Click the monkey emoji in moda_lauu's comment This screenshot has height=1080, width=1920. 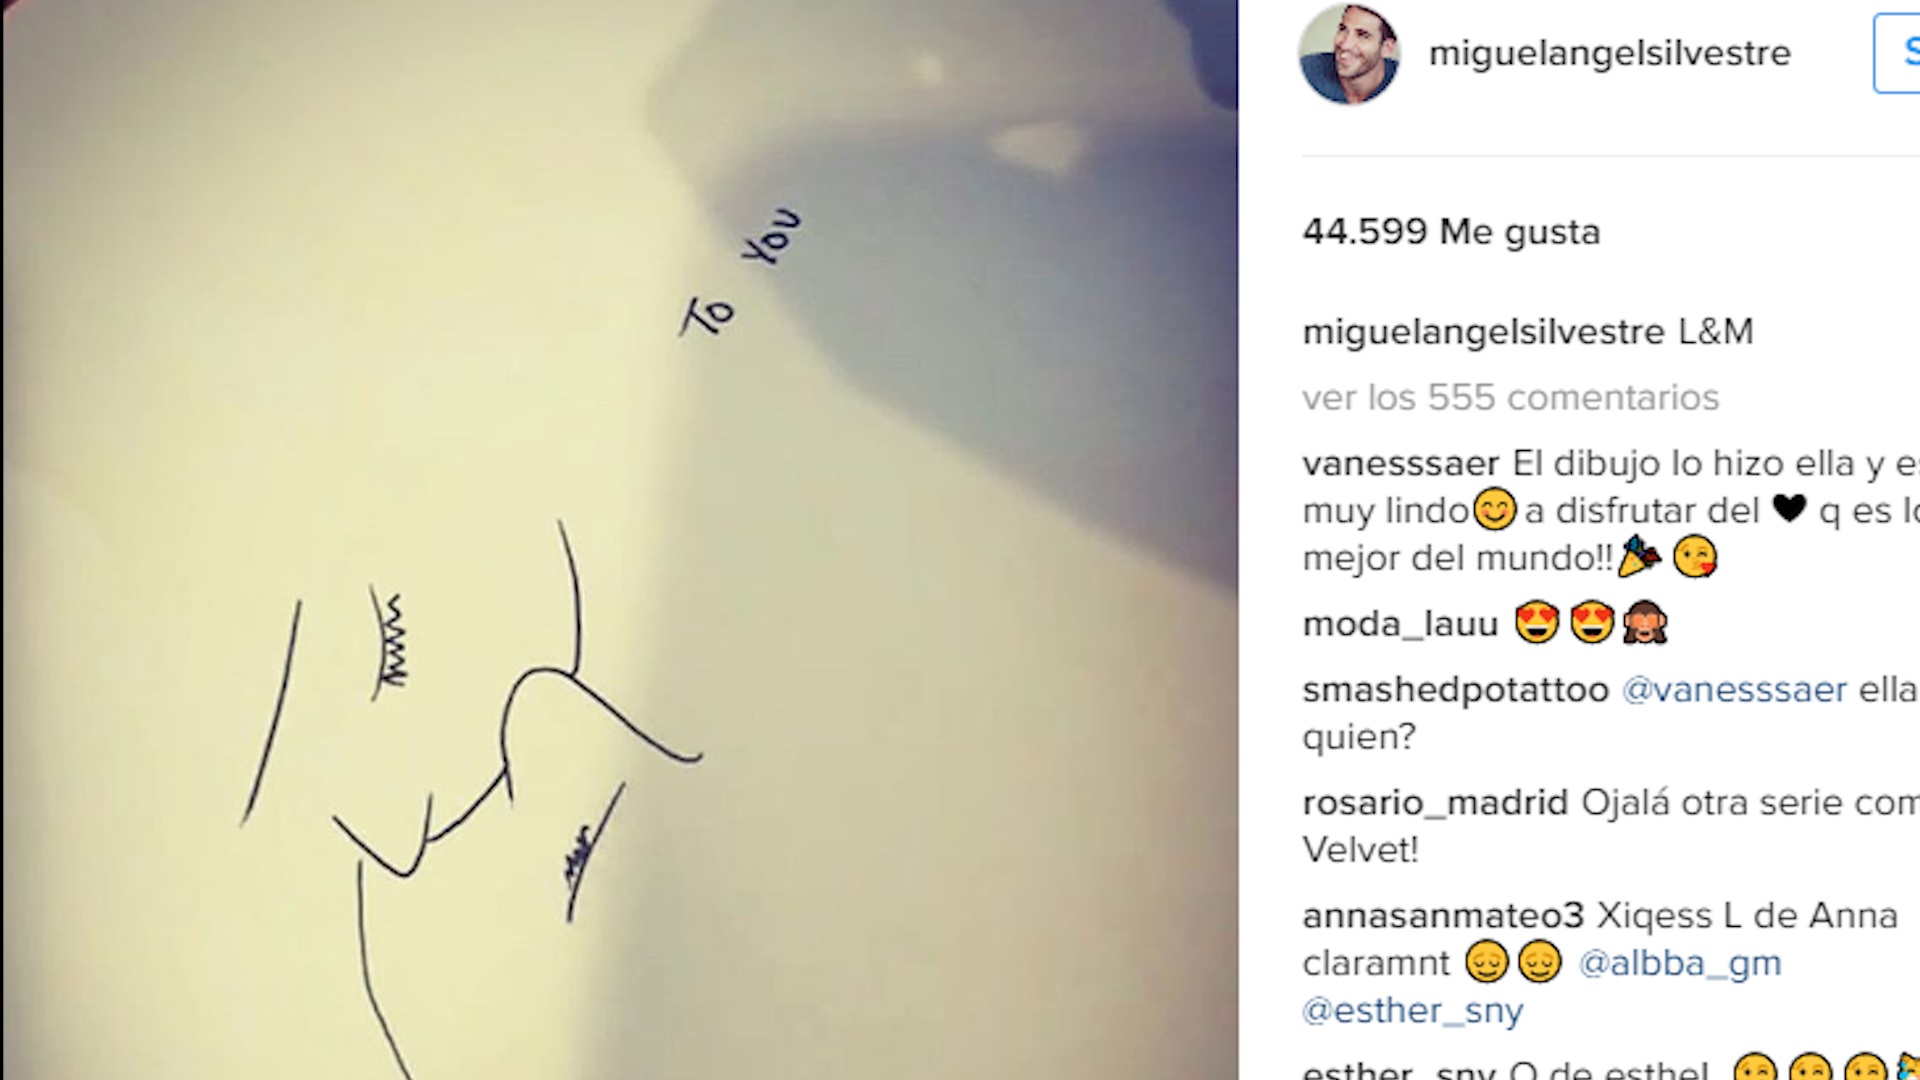1645,623
